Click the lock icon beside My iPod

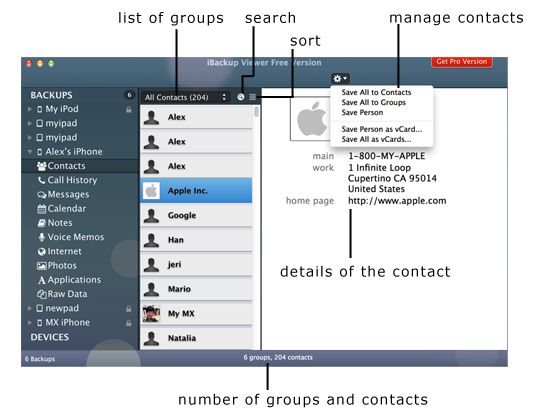129,110
